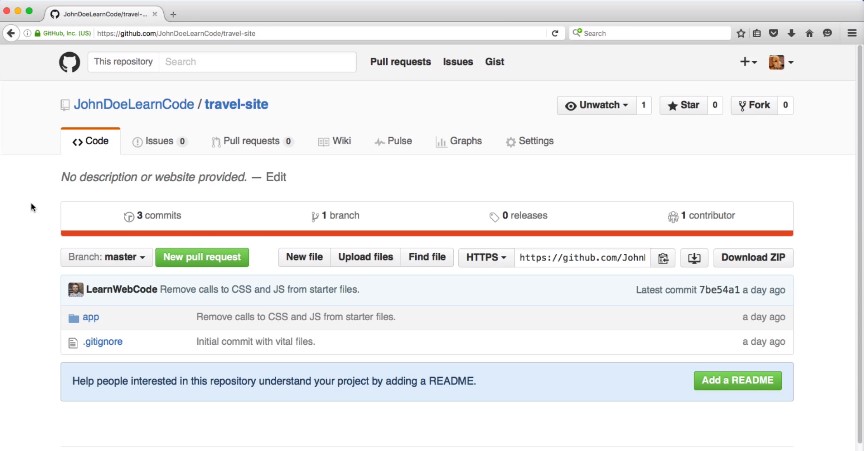
Task: Expand the plus create-new dropdown
Action: [x=748, y=62]
